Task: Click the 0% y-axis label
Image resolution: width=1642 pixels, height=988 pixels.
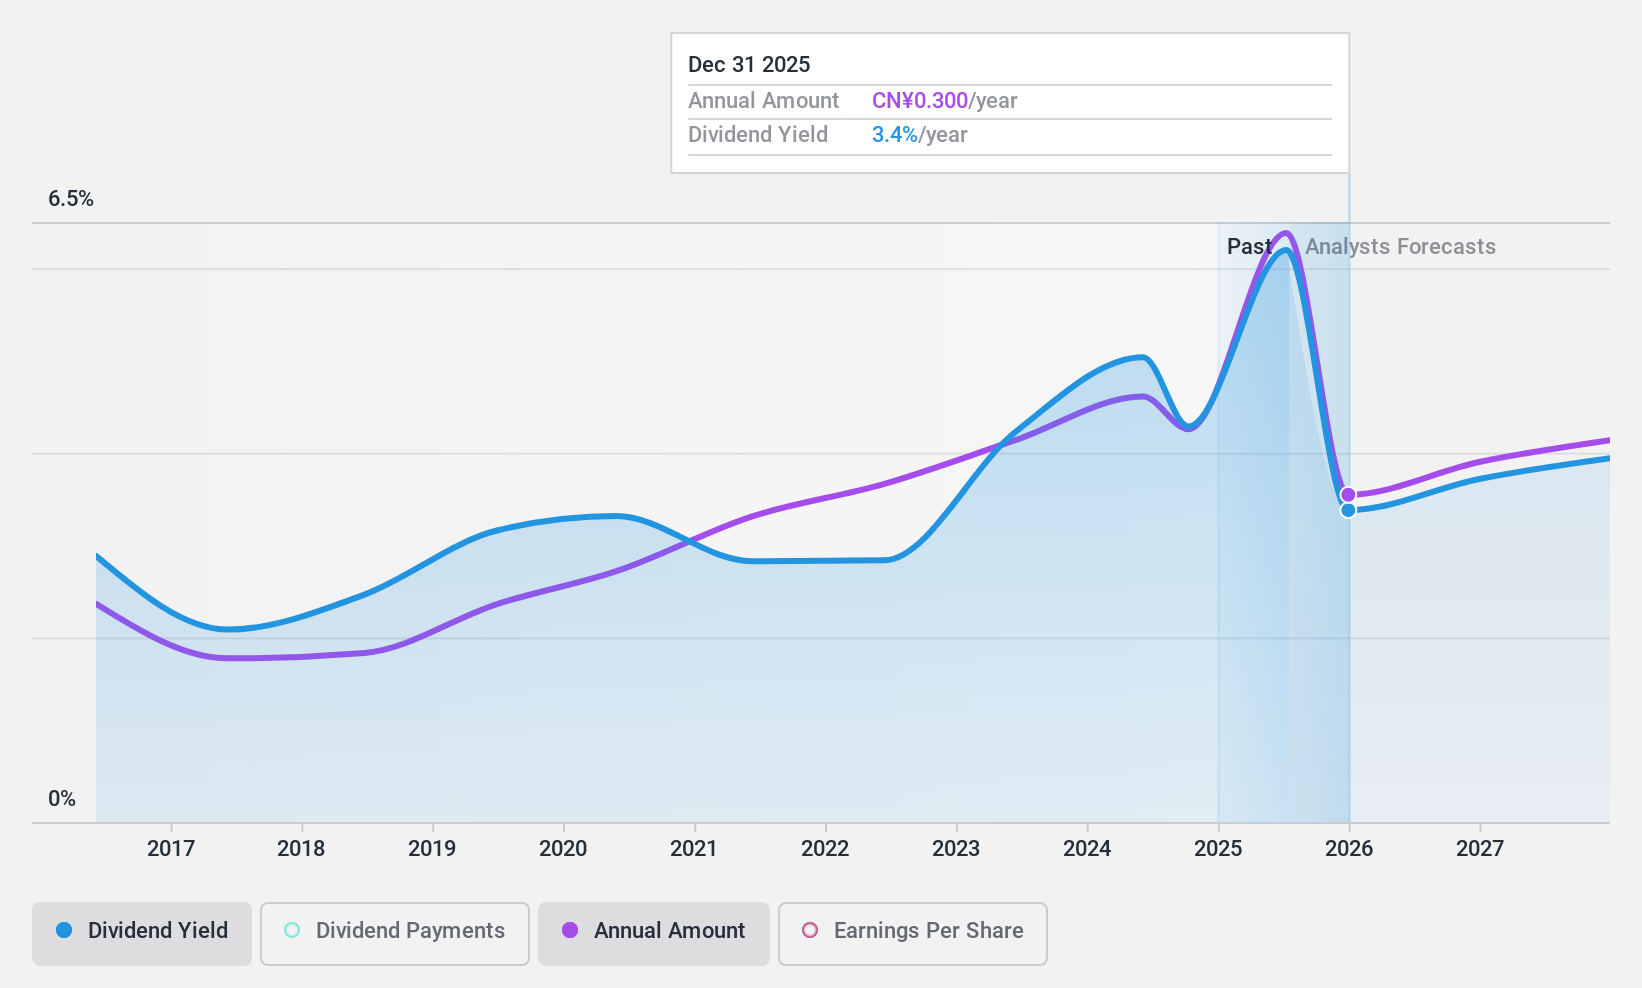Action: (62, 799)
